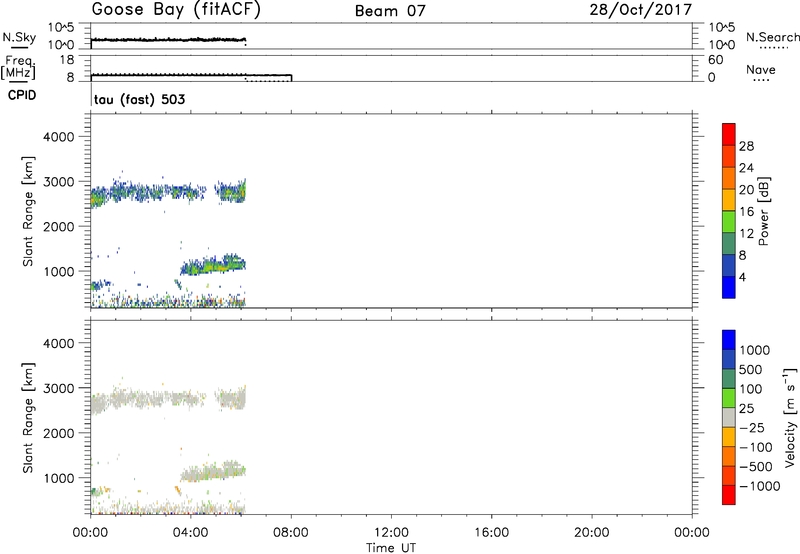Select the "Beam 07" heading text
The image size is (800, 554).
coord(390,11)
